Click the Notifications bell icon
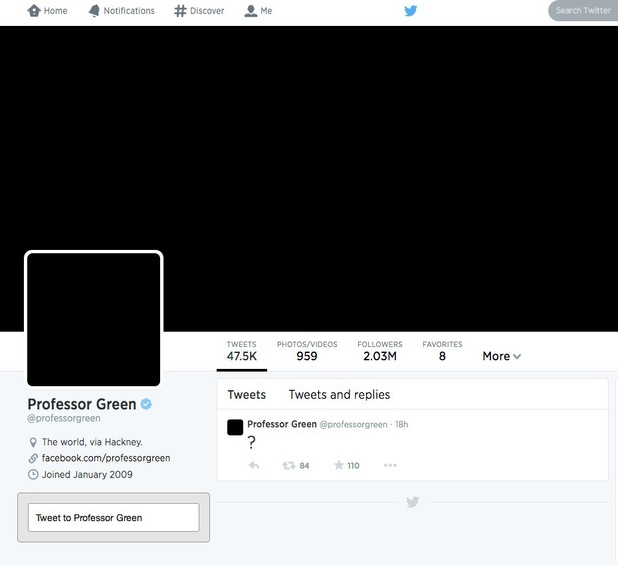 tap(94, 11)
